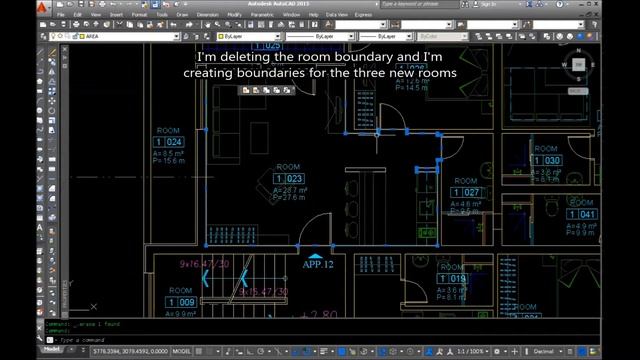Click the 'Type a keyword or phrase' search box

[x=420, y=4]
